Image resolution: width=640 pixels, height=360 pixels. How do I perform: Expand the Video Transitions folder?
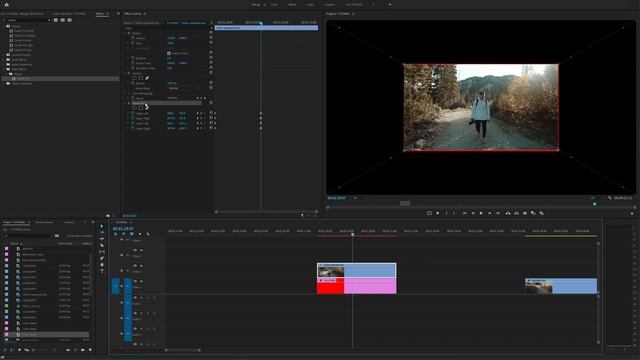4,84
